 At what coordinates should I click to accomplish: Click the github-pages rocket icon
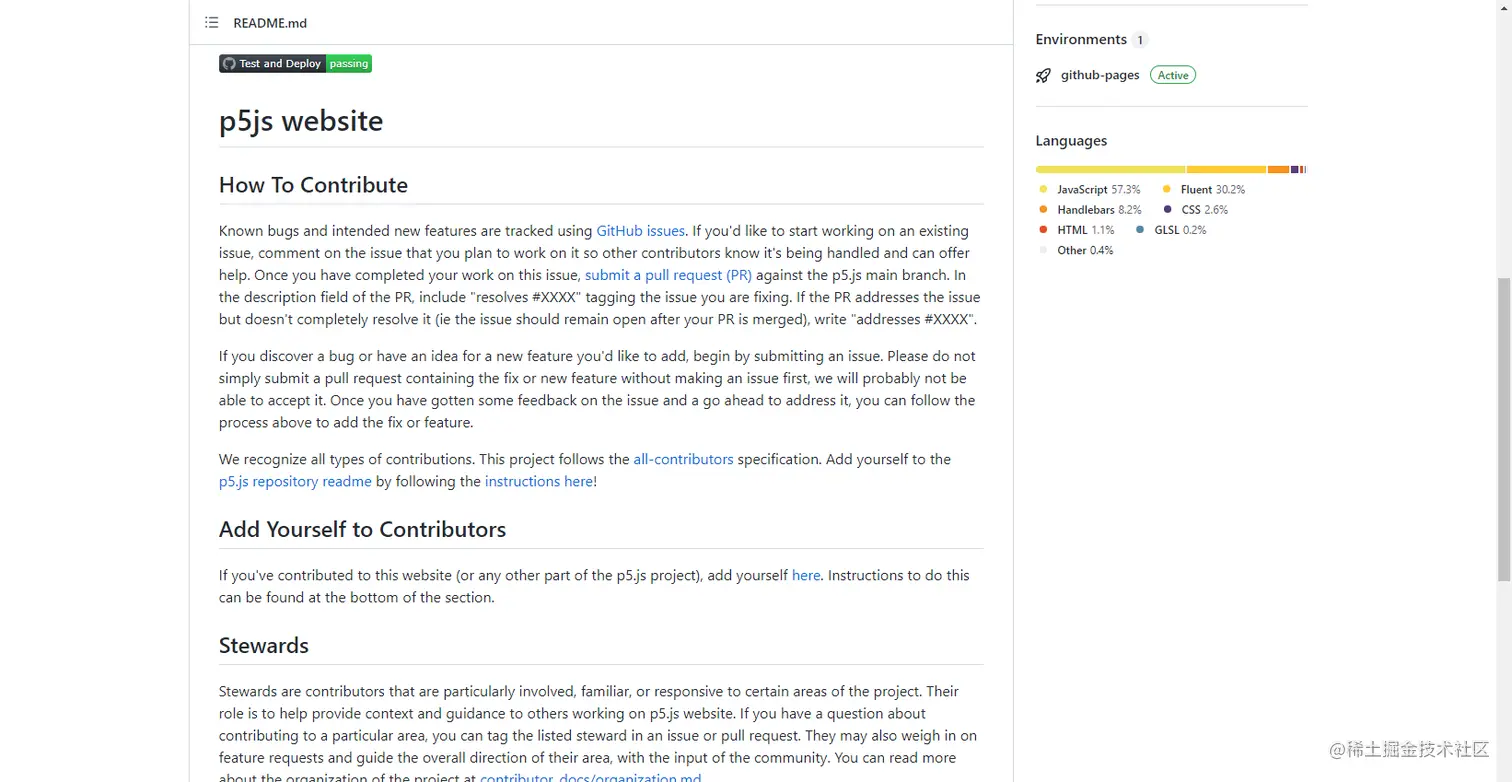1043,75
